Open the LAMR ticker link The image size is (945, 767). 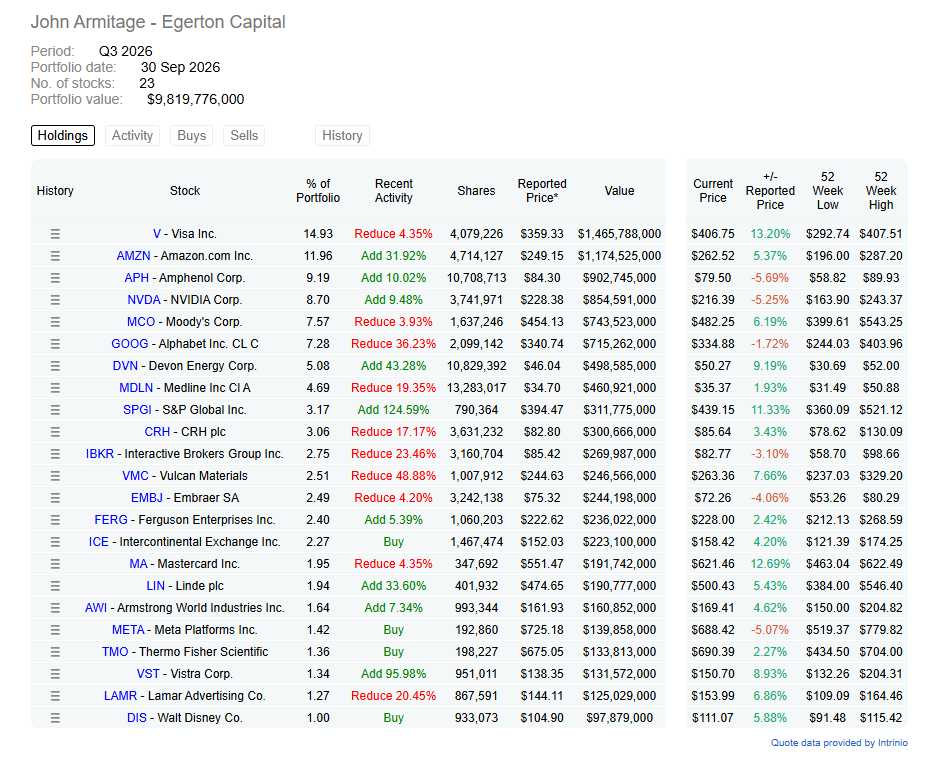click(121, 696)
